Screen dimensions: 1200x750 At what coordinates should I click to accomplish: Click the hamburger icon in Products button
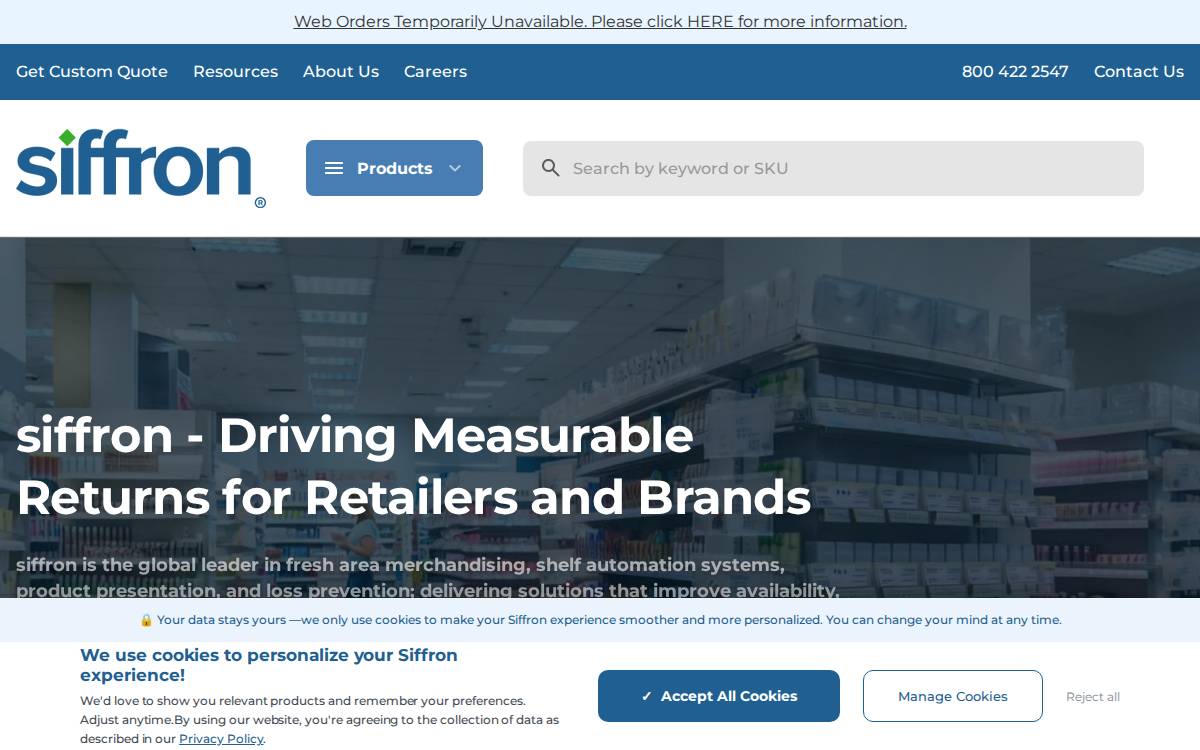(334, 168)
